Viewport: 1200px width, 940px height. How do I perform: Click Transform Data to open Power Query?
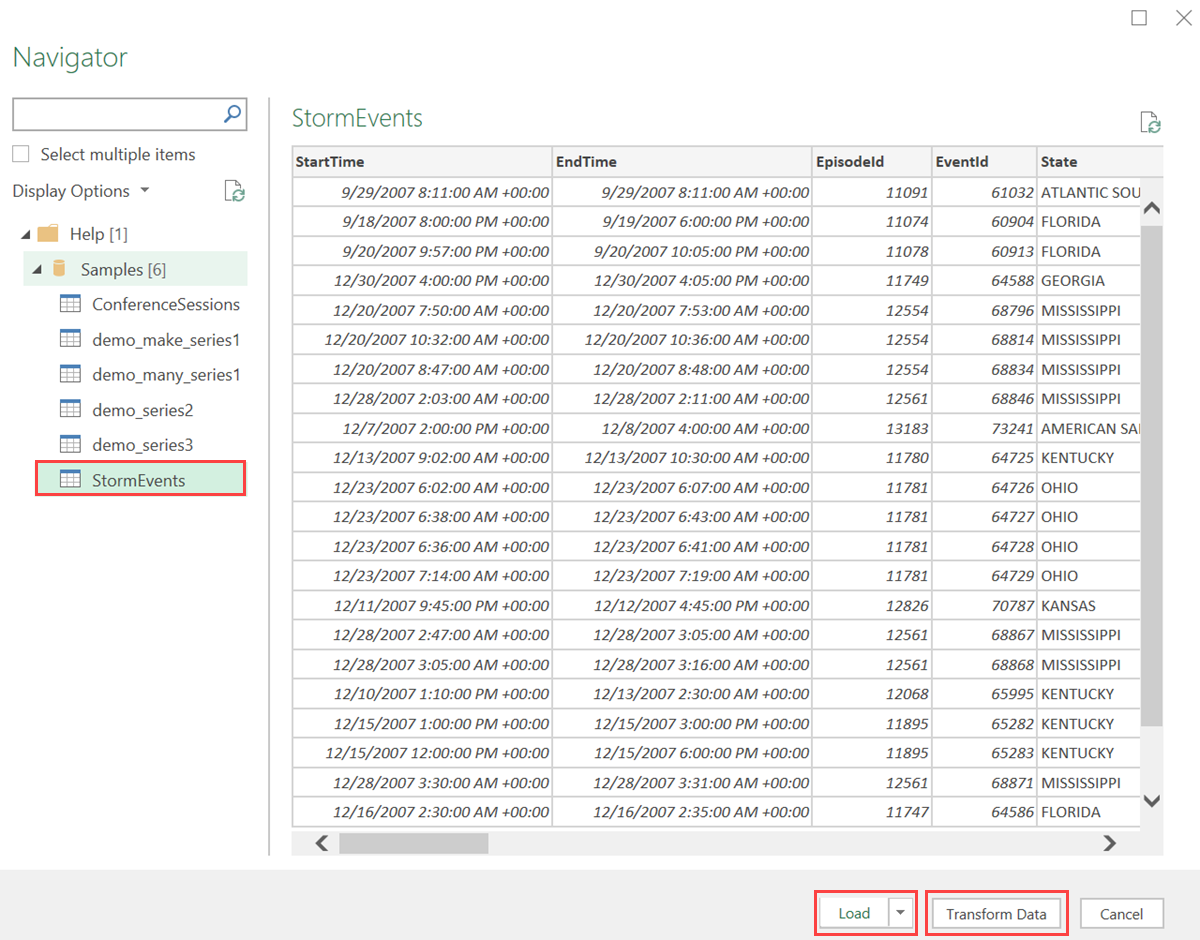(996, 913)
